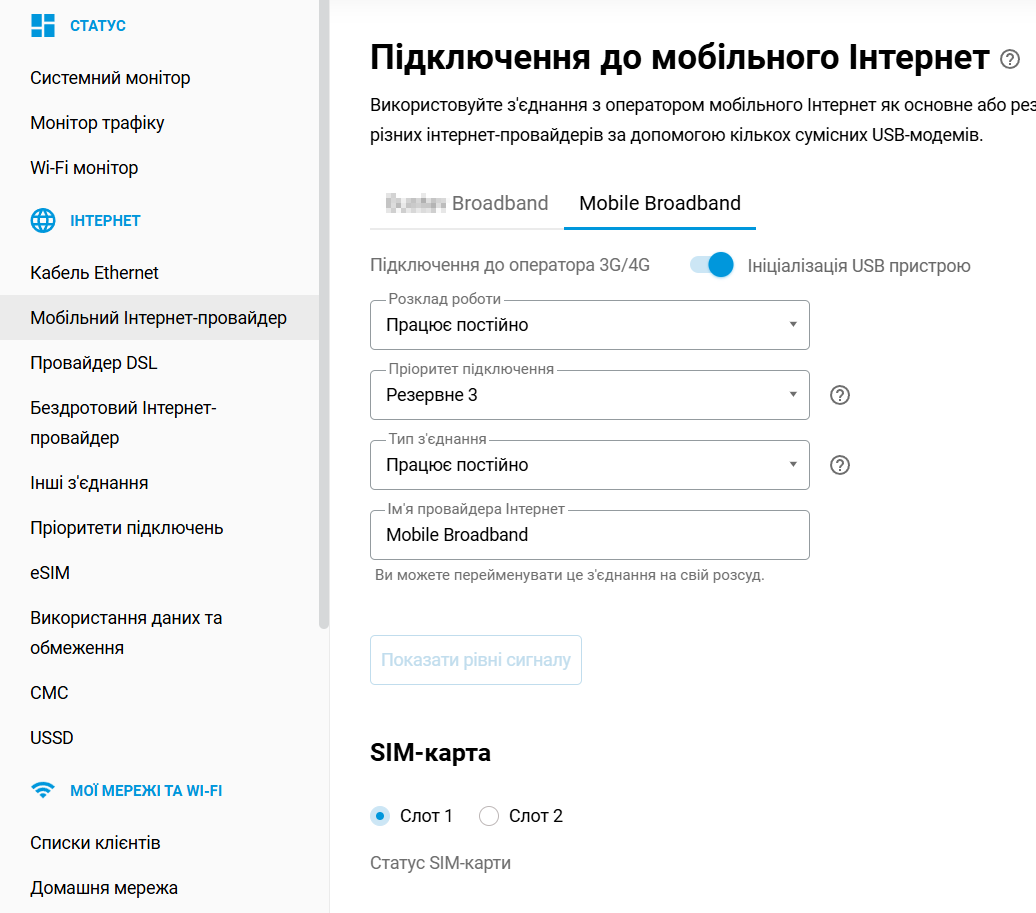Click the Ім'я провайдера Інтернет field
The height and width of the screenshot is (913, 1036).
click(x=589, y=535)
